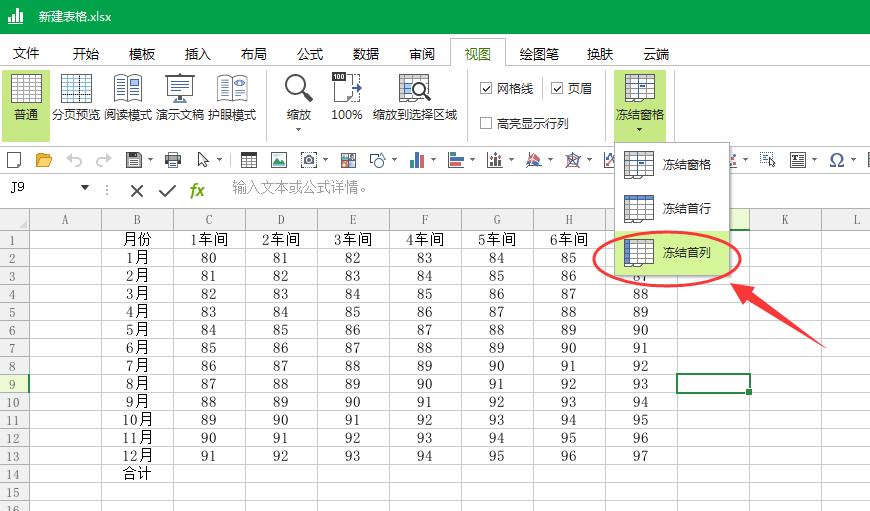
Task: Undo the last action
Action: (74, 160)
